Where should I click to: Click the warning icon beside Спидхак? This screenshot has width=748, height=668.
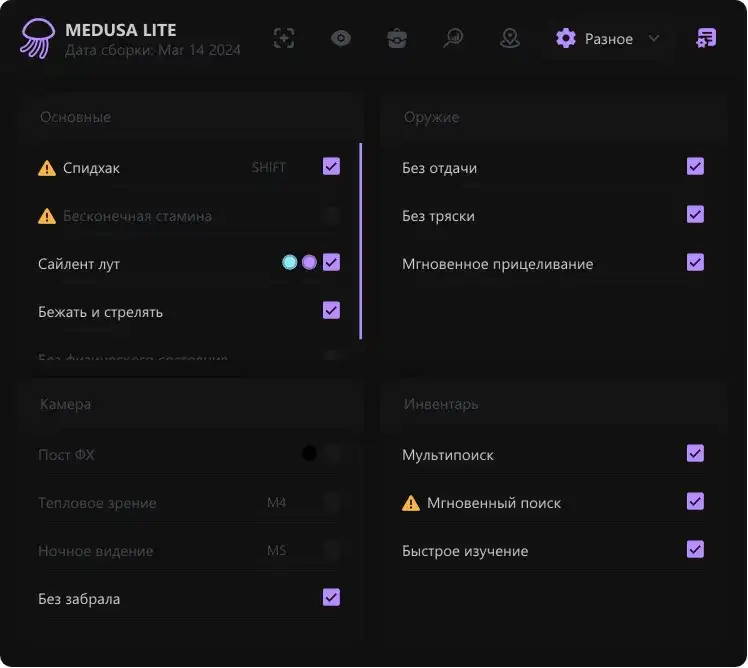point(47,168)
